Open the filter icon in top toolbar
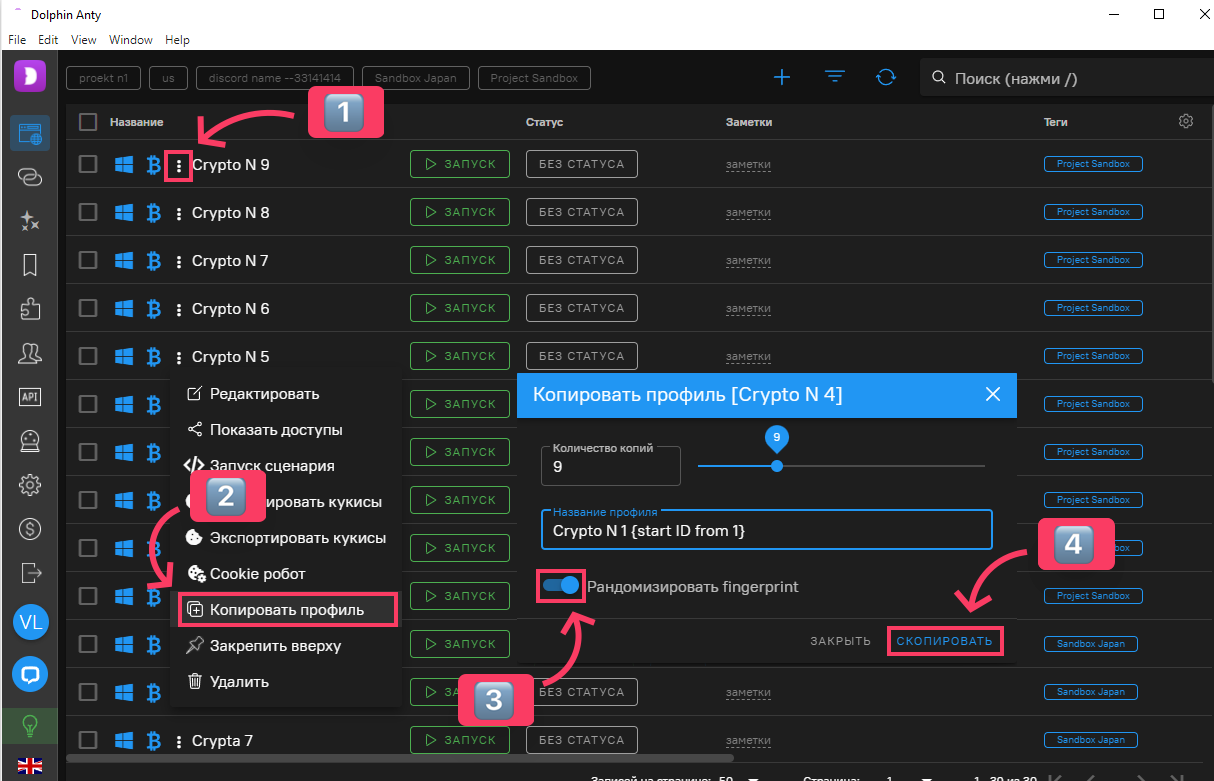The image size is (1214, 781). click(x=834, y=78)
